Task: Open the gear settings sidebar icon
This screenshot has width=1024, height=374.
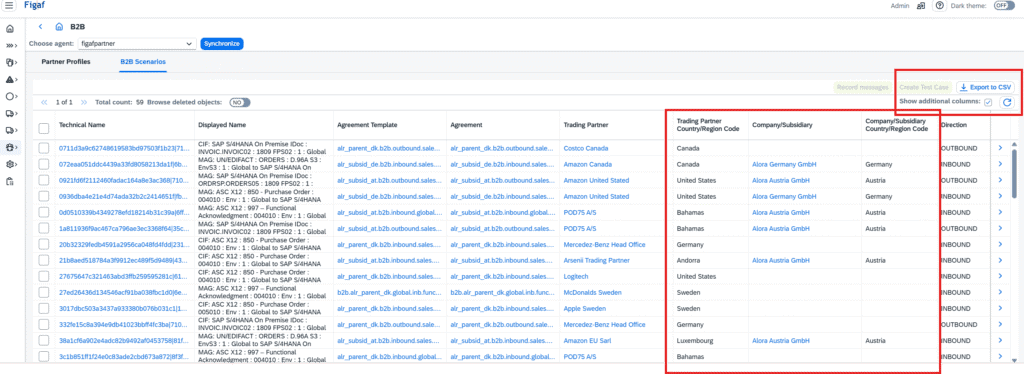Action: click(x=10, y=164)
